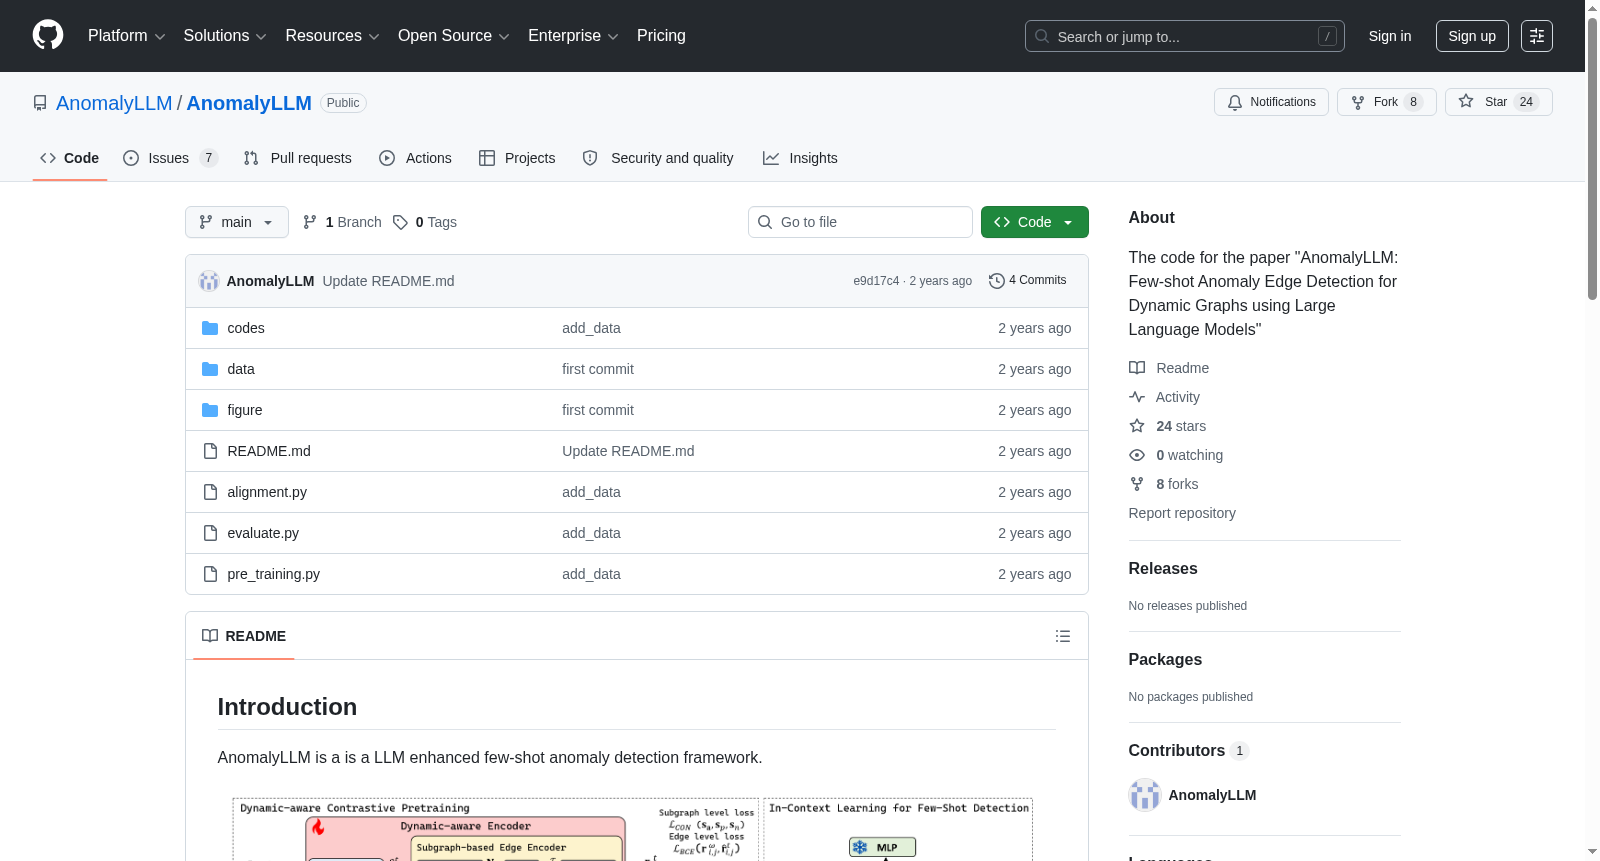Open the 'Update README.md' commit message in header row

tap(388, 281)
